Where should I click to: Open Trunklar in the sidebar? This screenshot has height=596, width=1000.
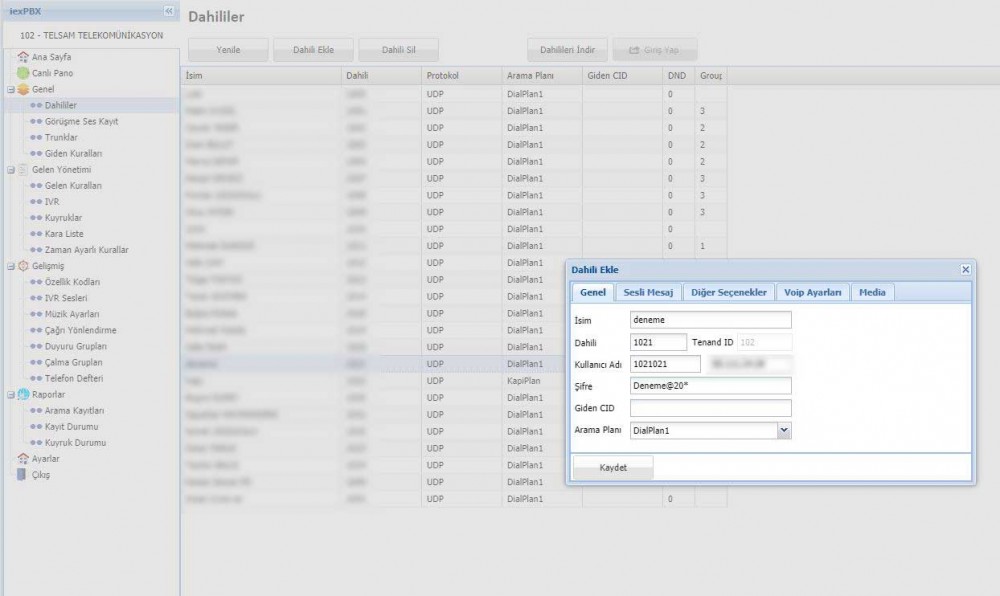click(x=61, y=137)
